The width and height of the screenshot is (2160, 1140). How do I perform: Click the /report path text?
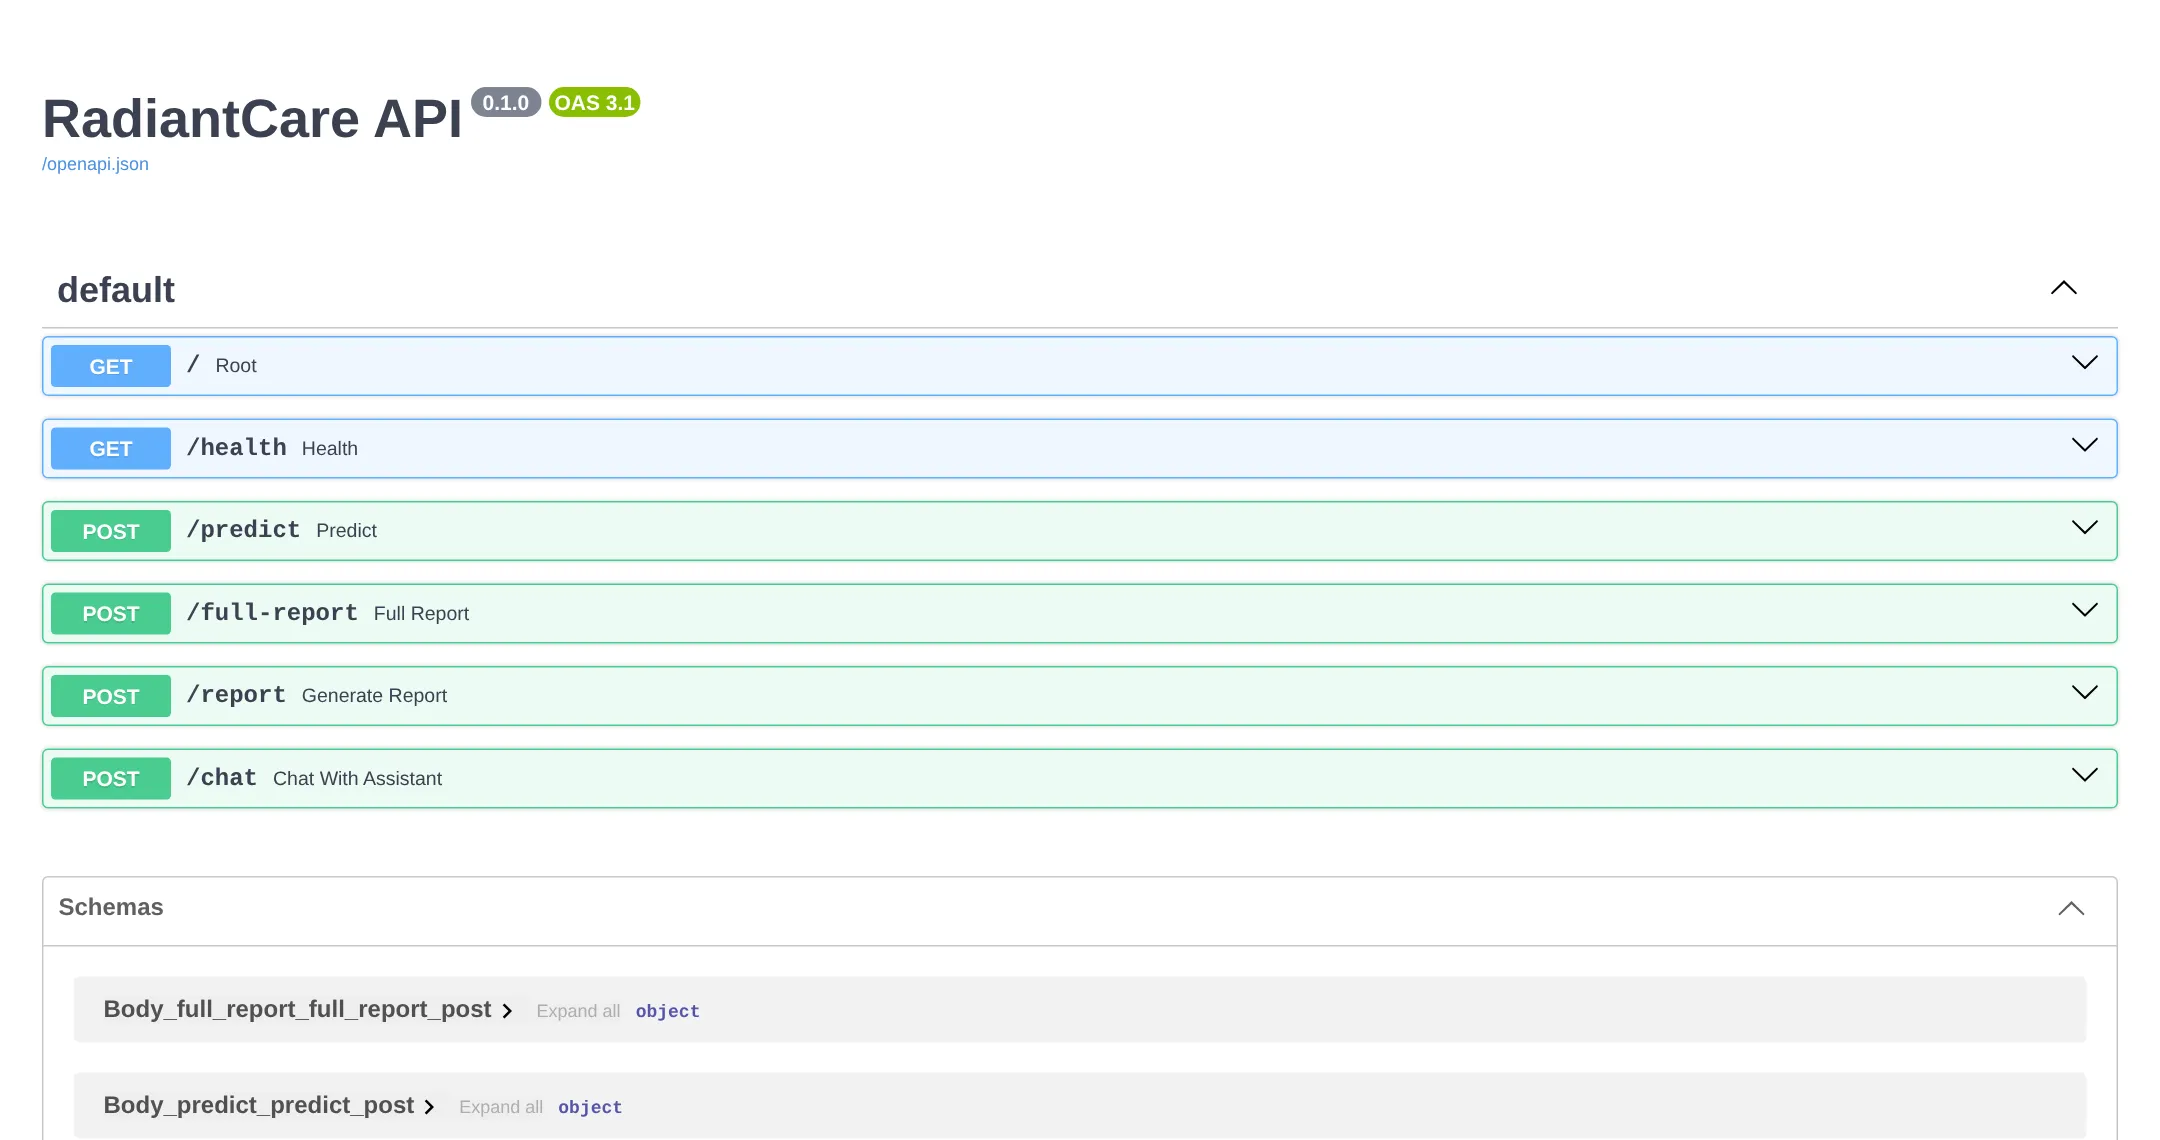click(x=236, y=695)
